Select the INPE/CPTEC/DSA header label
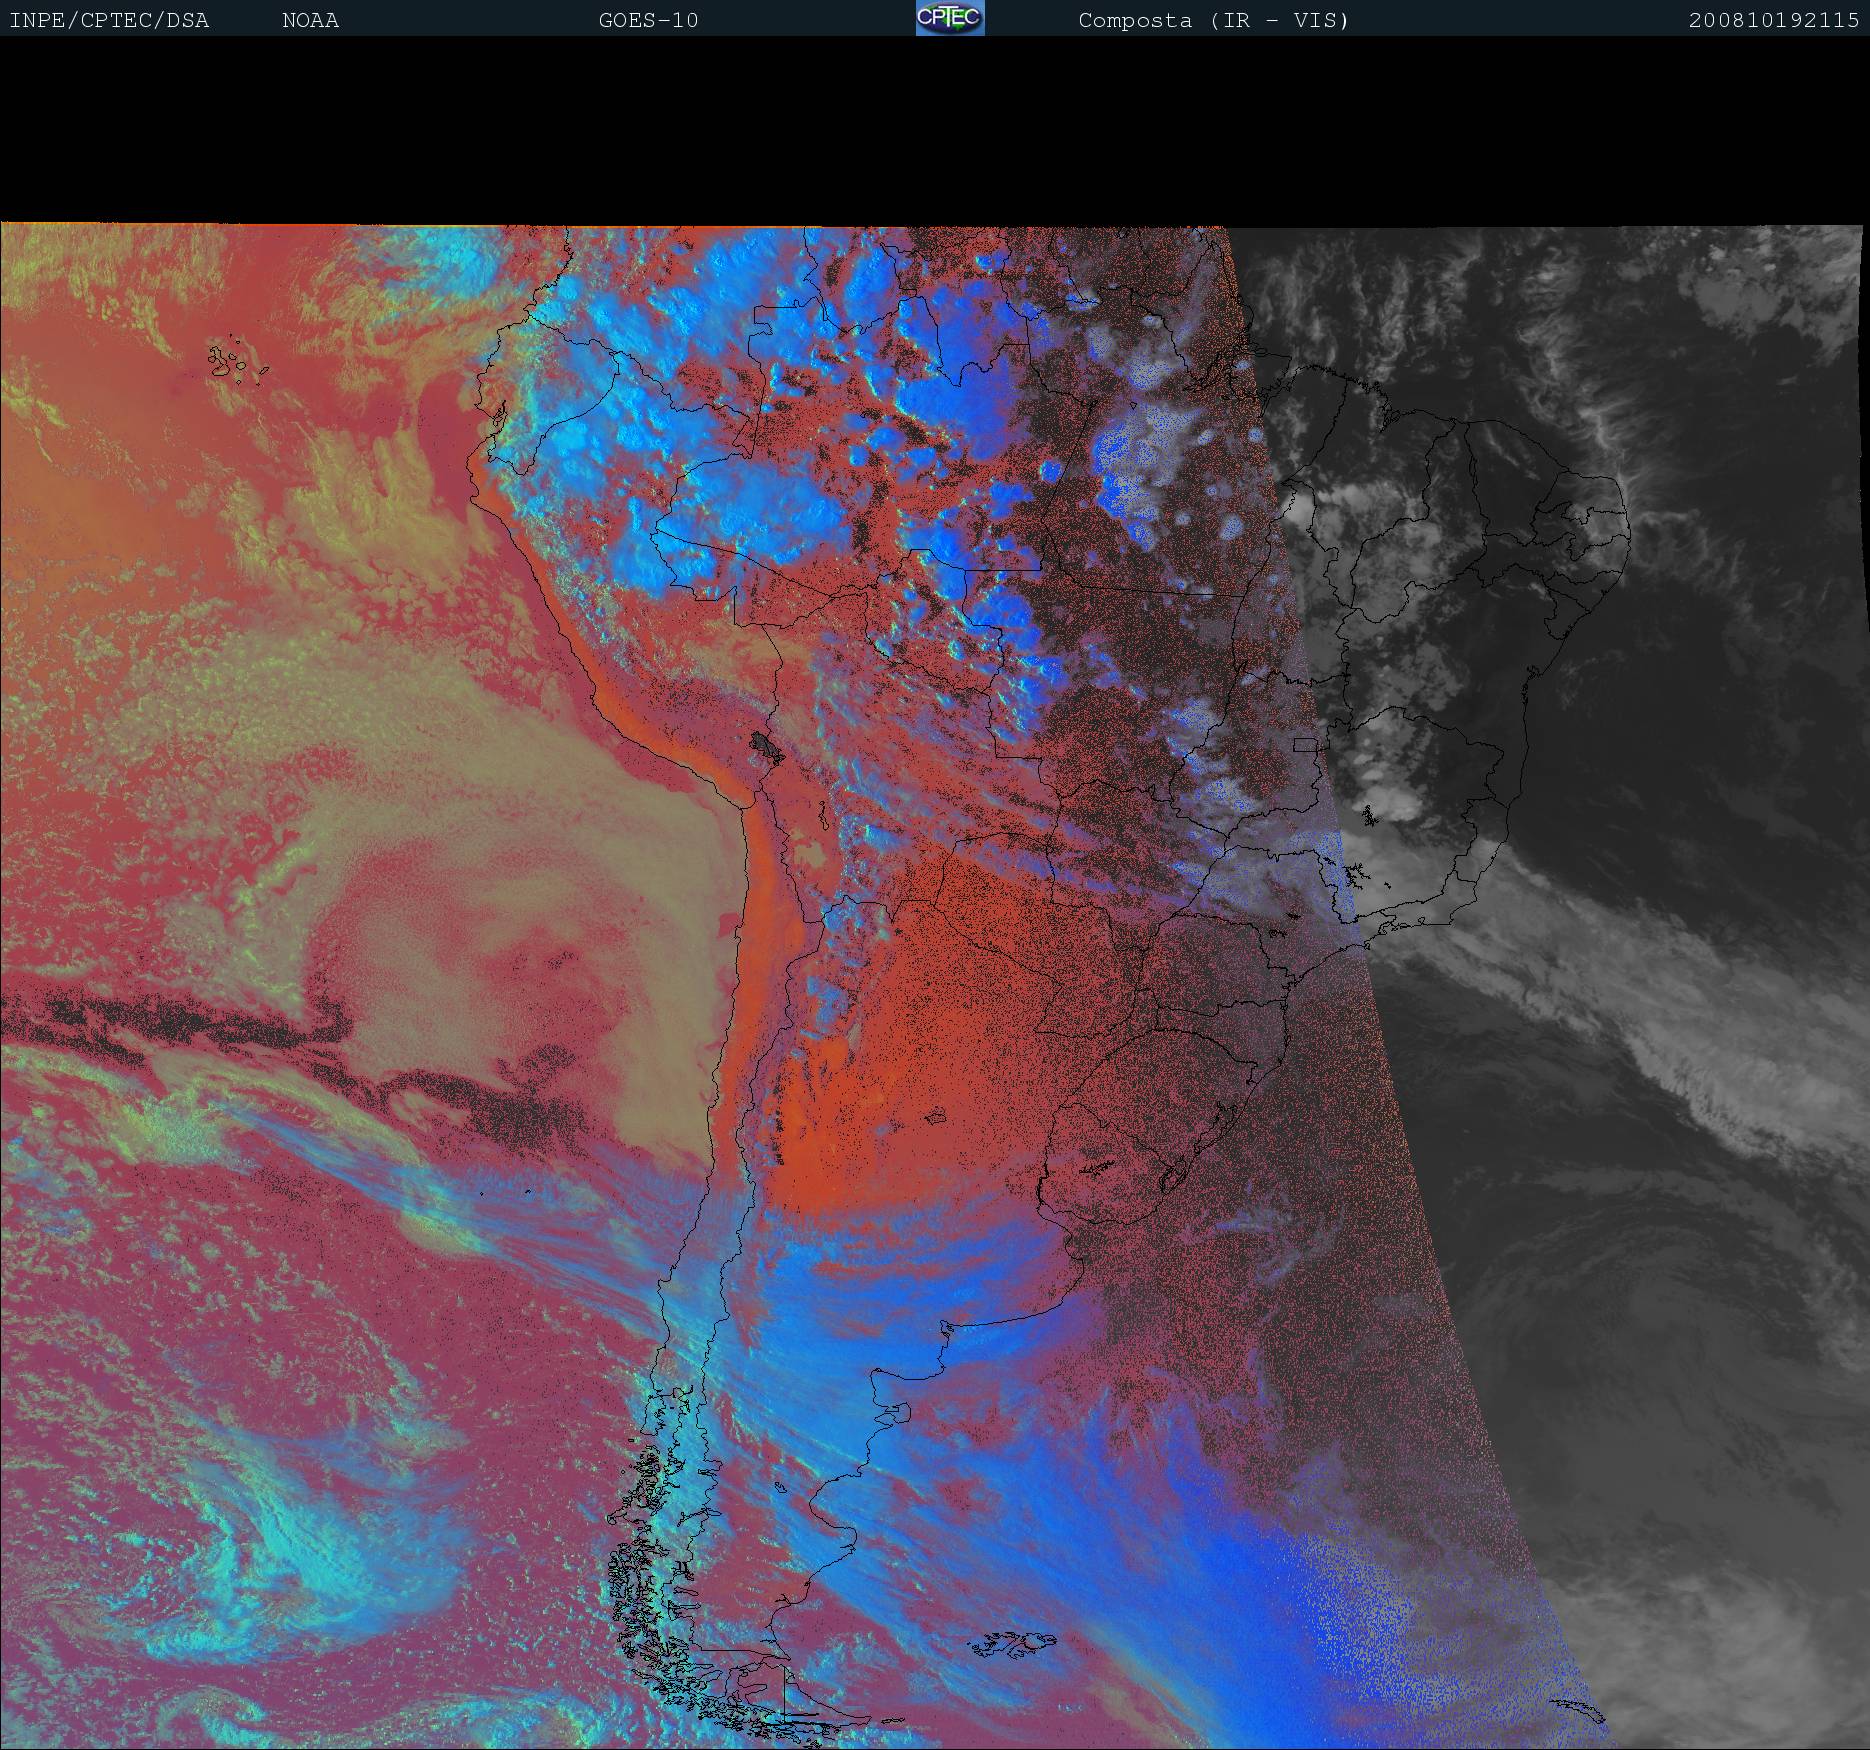 109,21
